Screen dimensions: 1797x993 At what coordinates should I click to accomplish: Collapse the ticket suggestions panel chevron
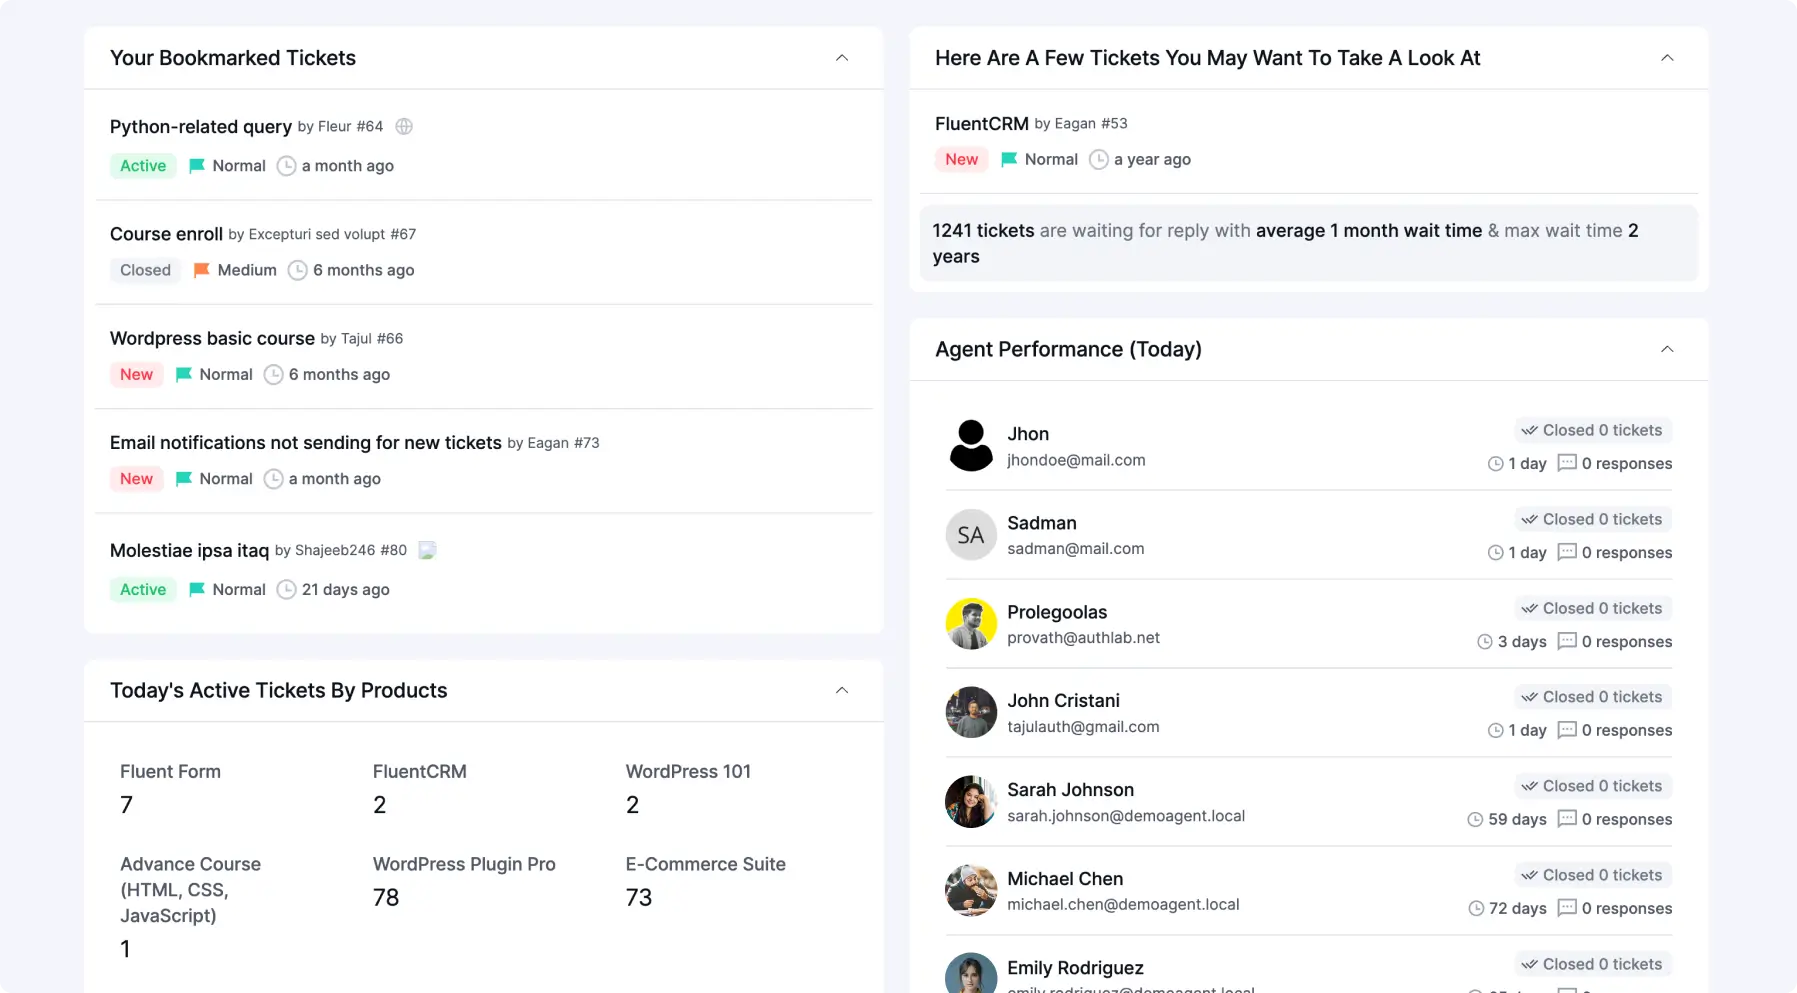[1667, 58]
